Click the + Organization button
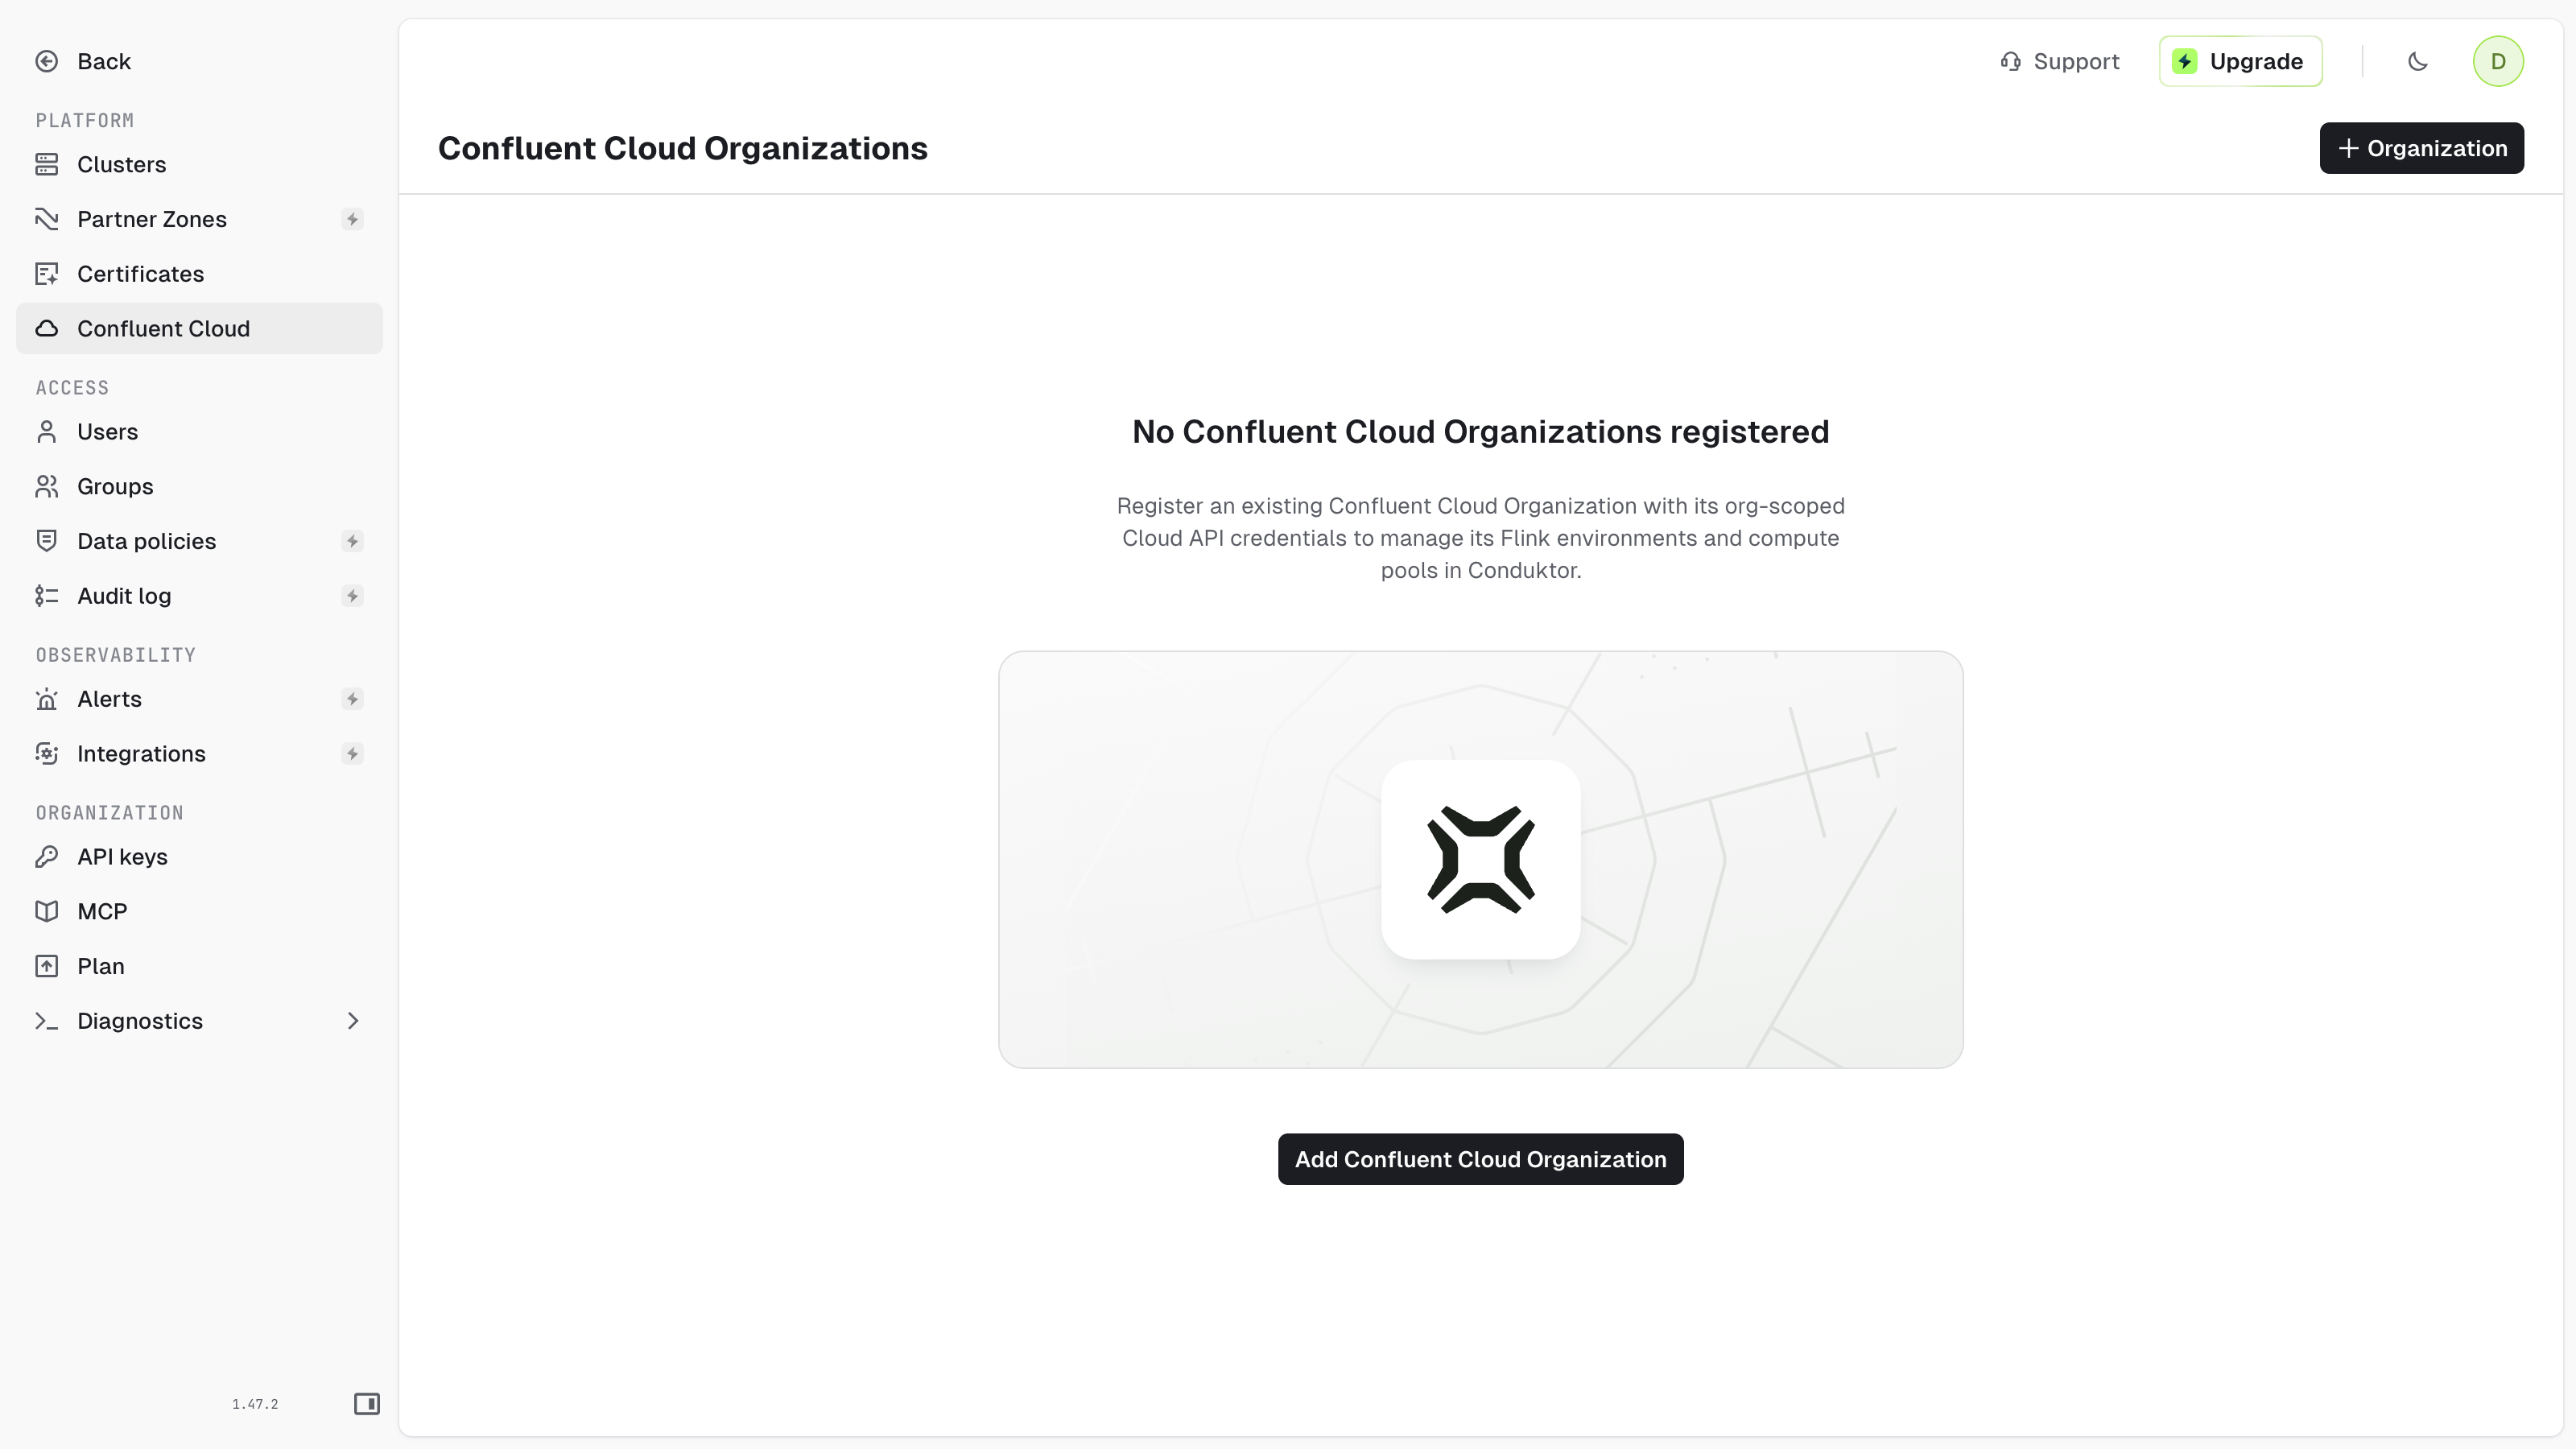Image resolution: width=2576 pixels, height=1449 pixels. (2421, 148)
